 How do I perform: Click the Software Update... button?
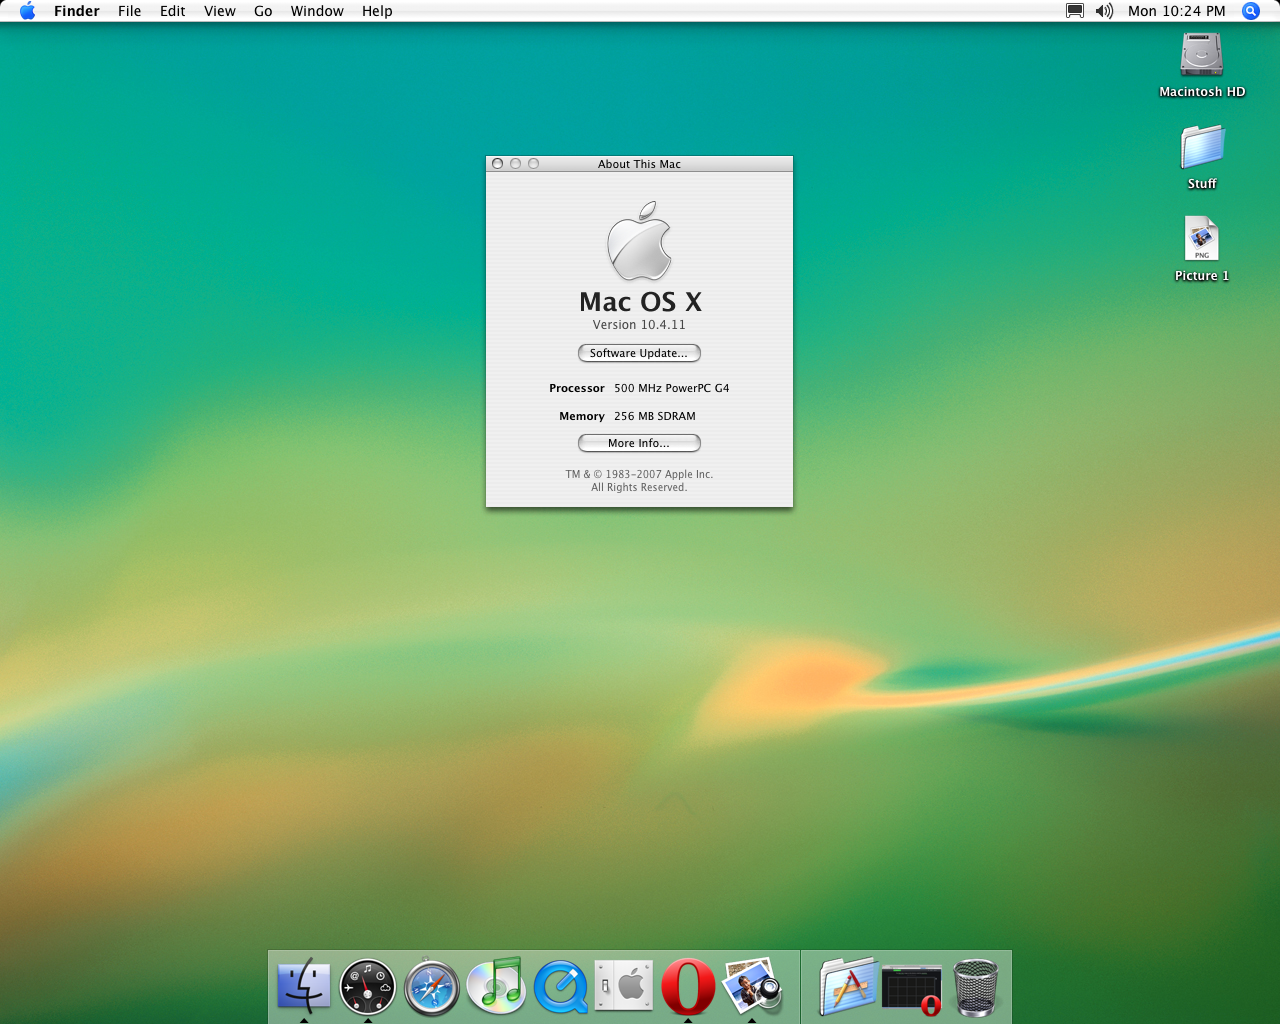tap(639, 353)
